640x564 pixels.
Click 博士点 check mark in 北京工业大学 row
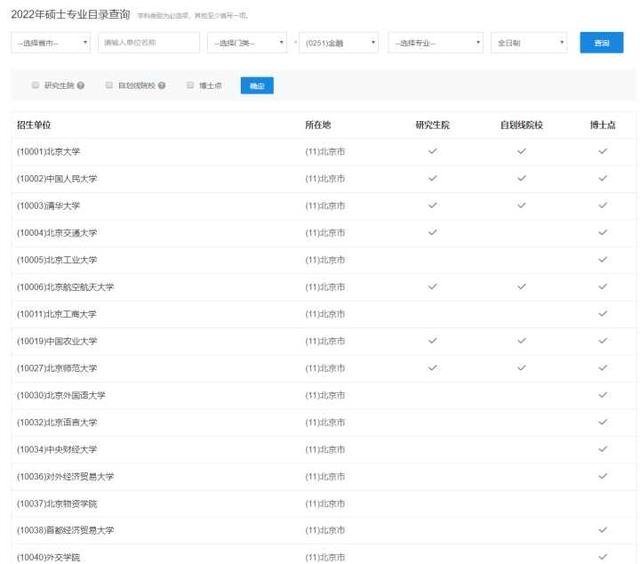pyautogui.click(x=602, y=259)
